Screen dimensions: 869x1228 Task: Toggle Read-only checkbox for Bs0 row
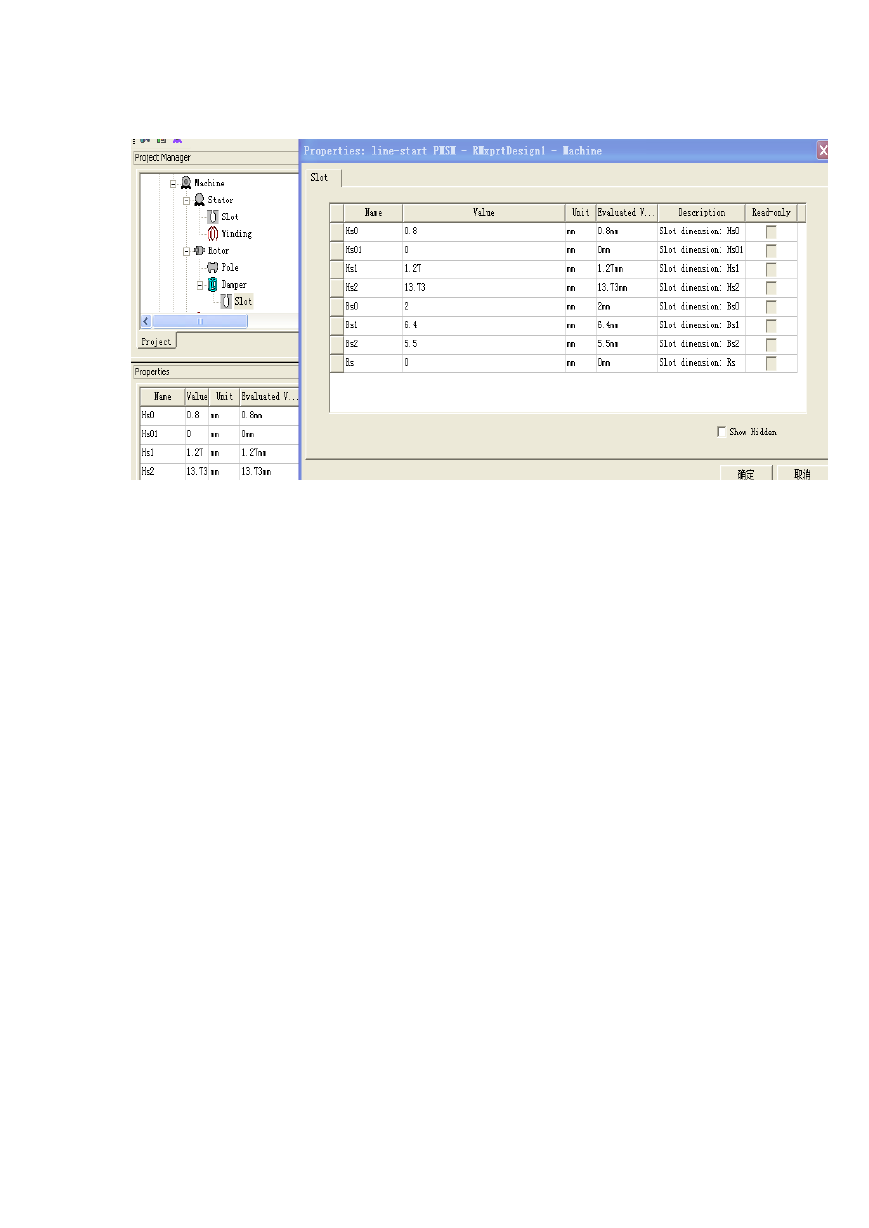771,307
